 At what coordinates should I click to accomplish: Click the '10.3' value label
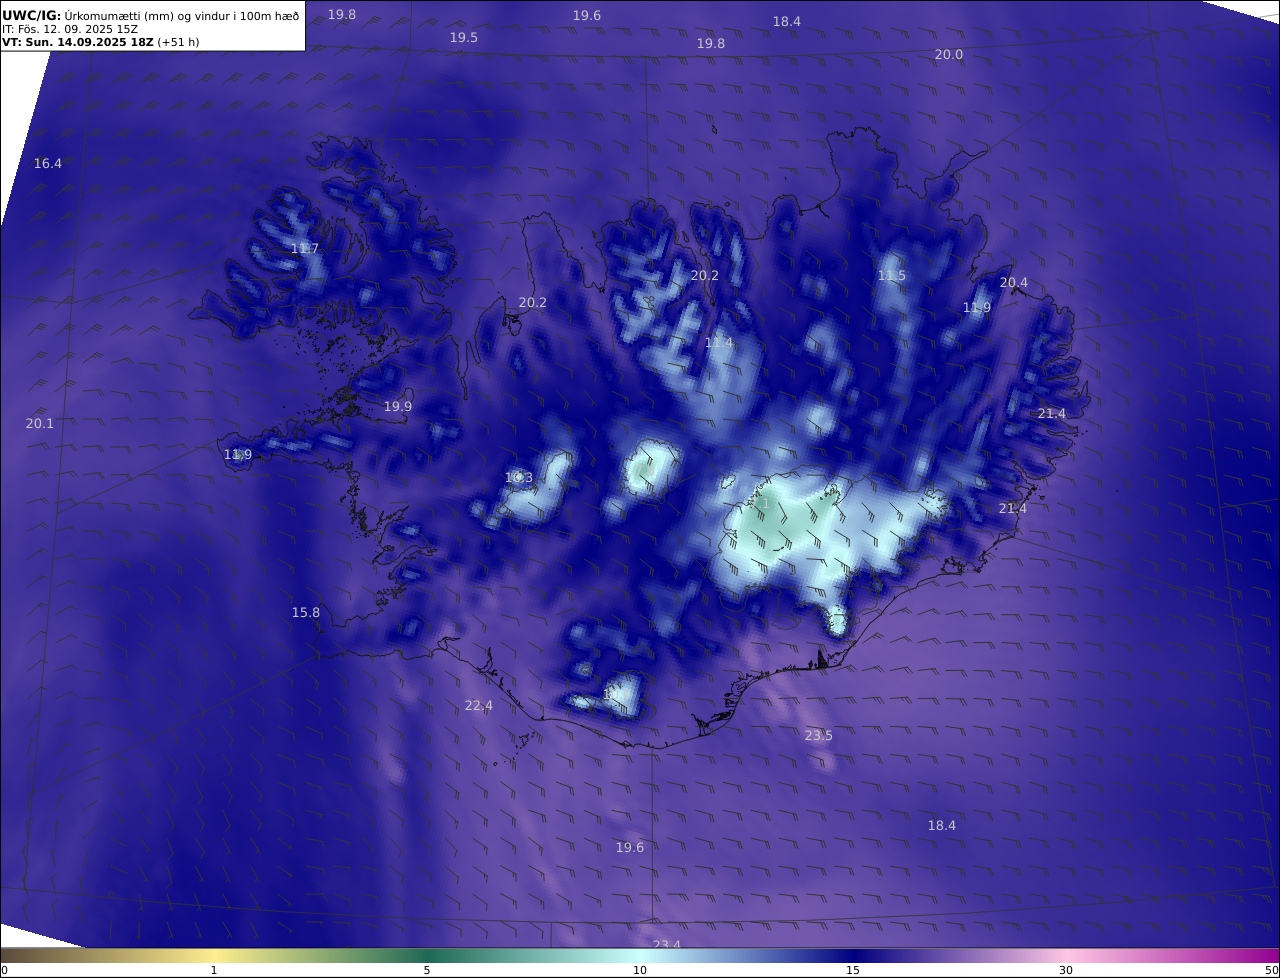[x=518, y=478]
